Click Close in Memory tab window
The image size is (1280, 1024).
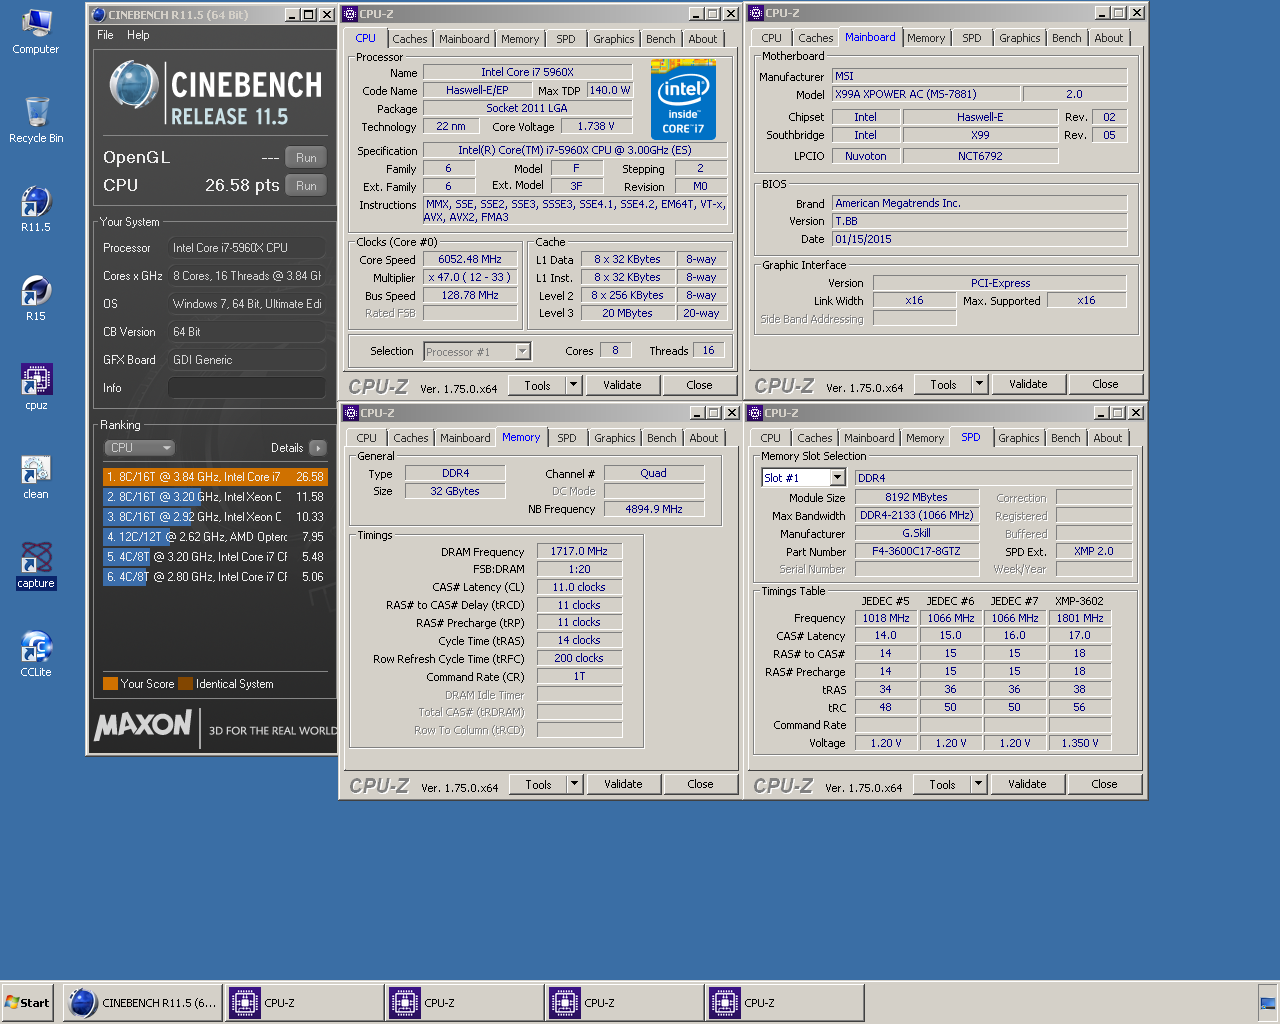point(700,784)
